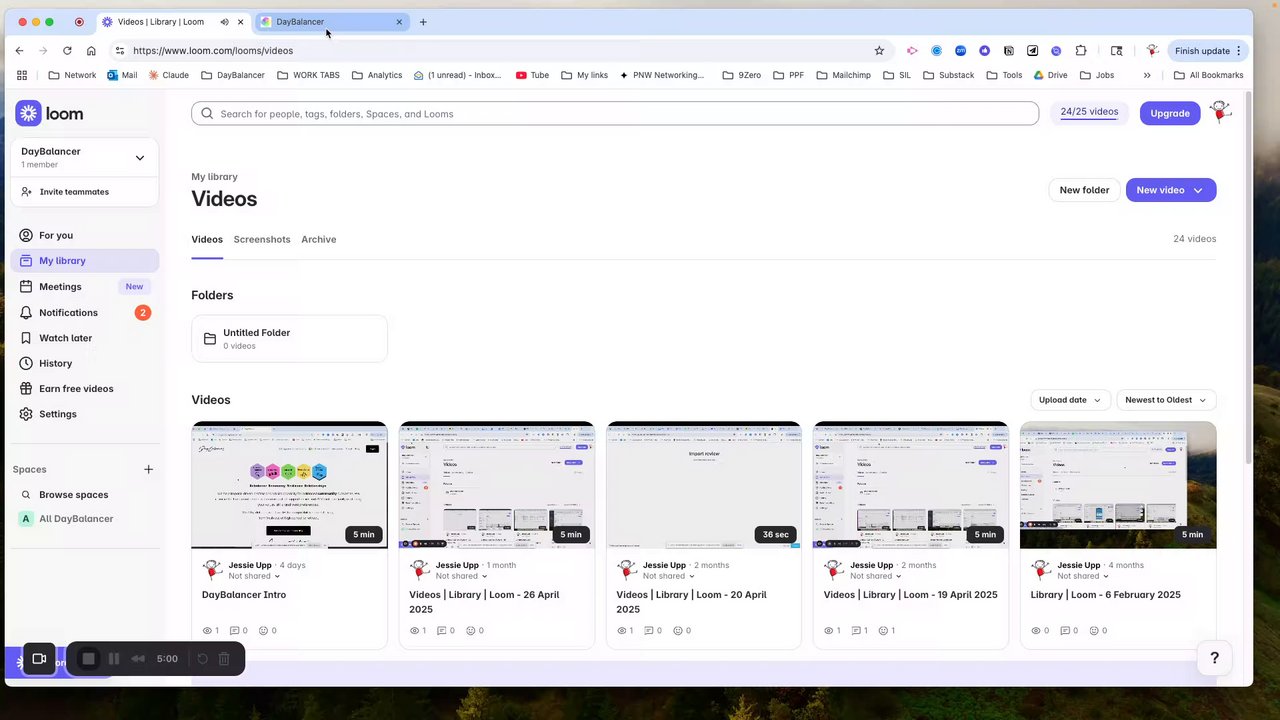This screenshot has width=1280, height=720.
Task: Open the Claude bookmark
Action: [x=168, y=75]
